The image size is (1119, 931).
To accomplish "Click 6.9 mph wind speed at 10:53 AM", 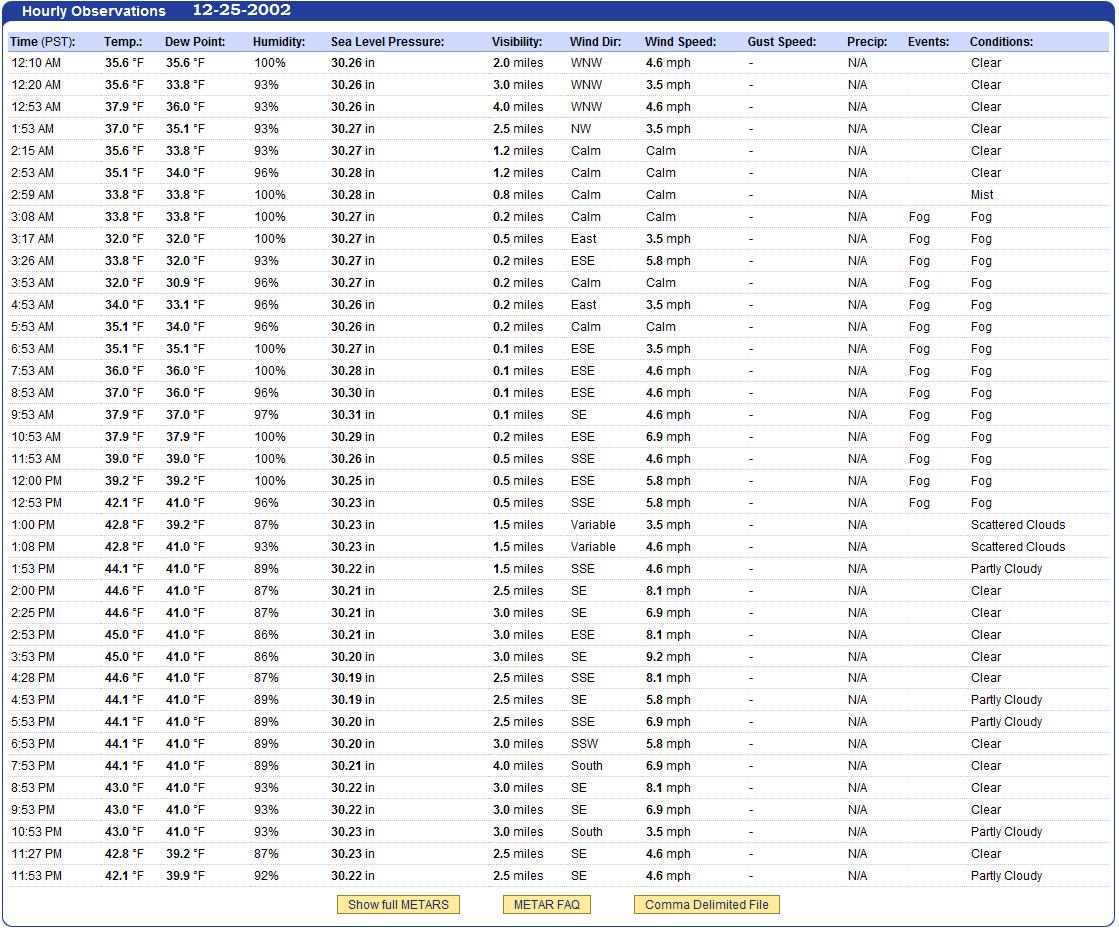I will 668,437.
